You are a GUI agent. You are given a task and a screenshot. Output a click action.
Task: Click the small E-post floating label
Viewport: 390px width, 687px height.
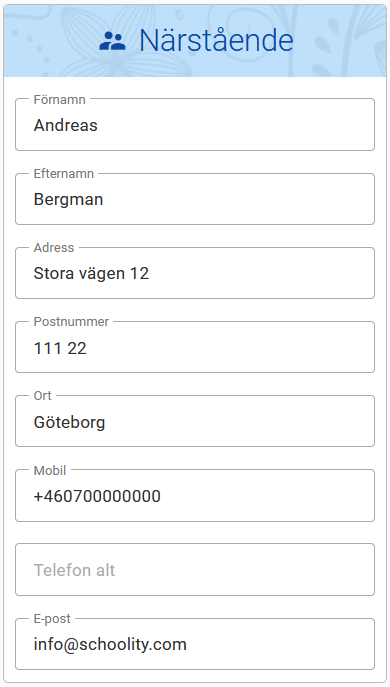[x=52, y=619]
